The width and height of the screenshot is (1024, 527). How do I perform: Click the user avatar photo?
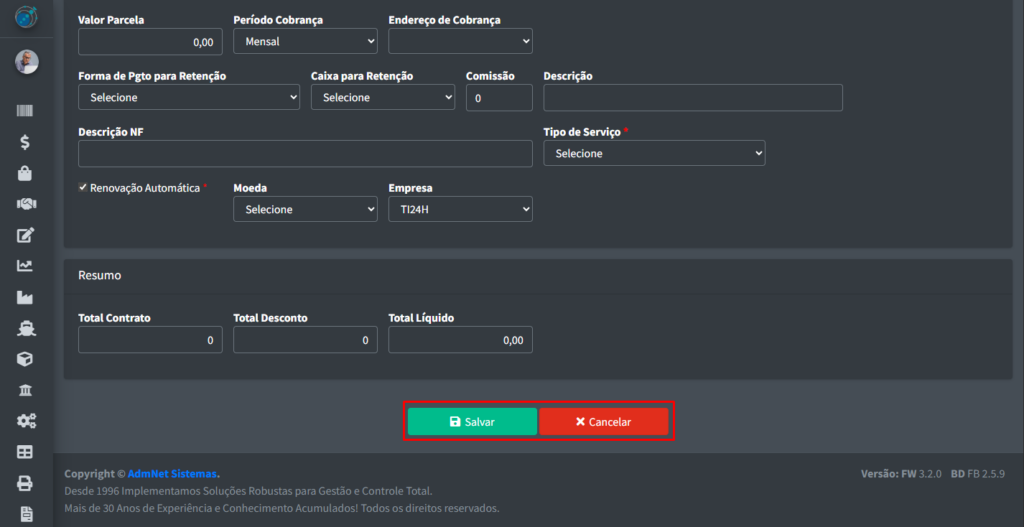[x=26, y=62]
